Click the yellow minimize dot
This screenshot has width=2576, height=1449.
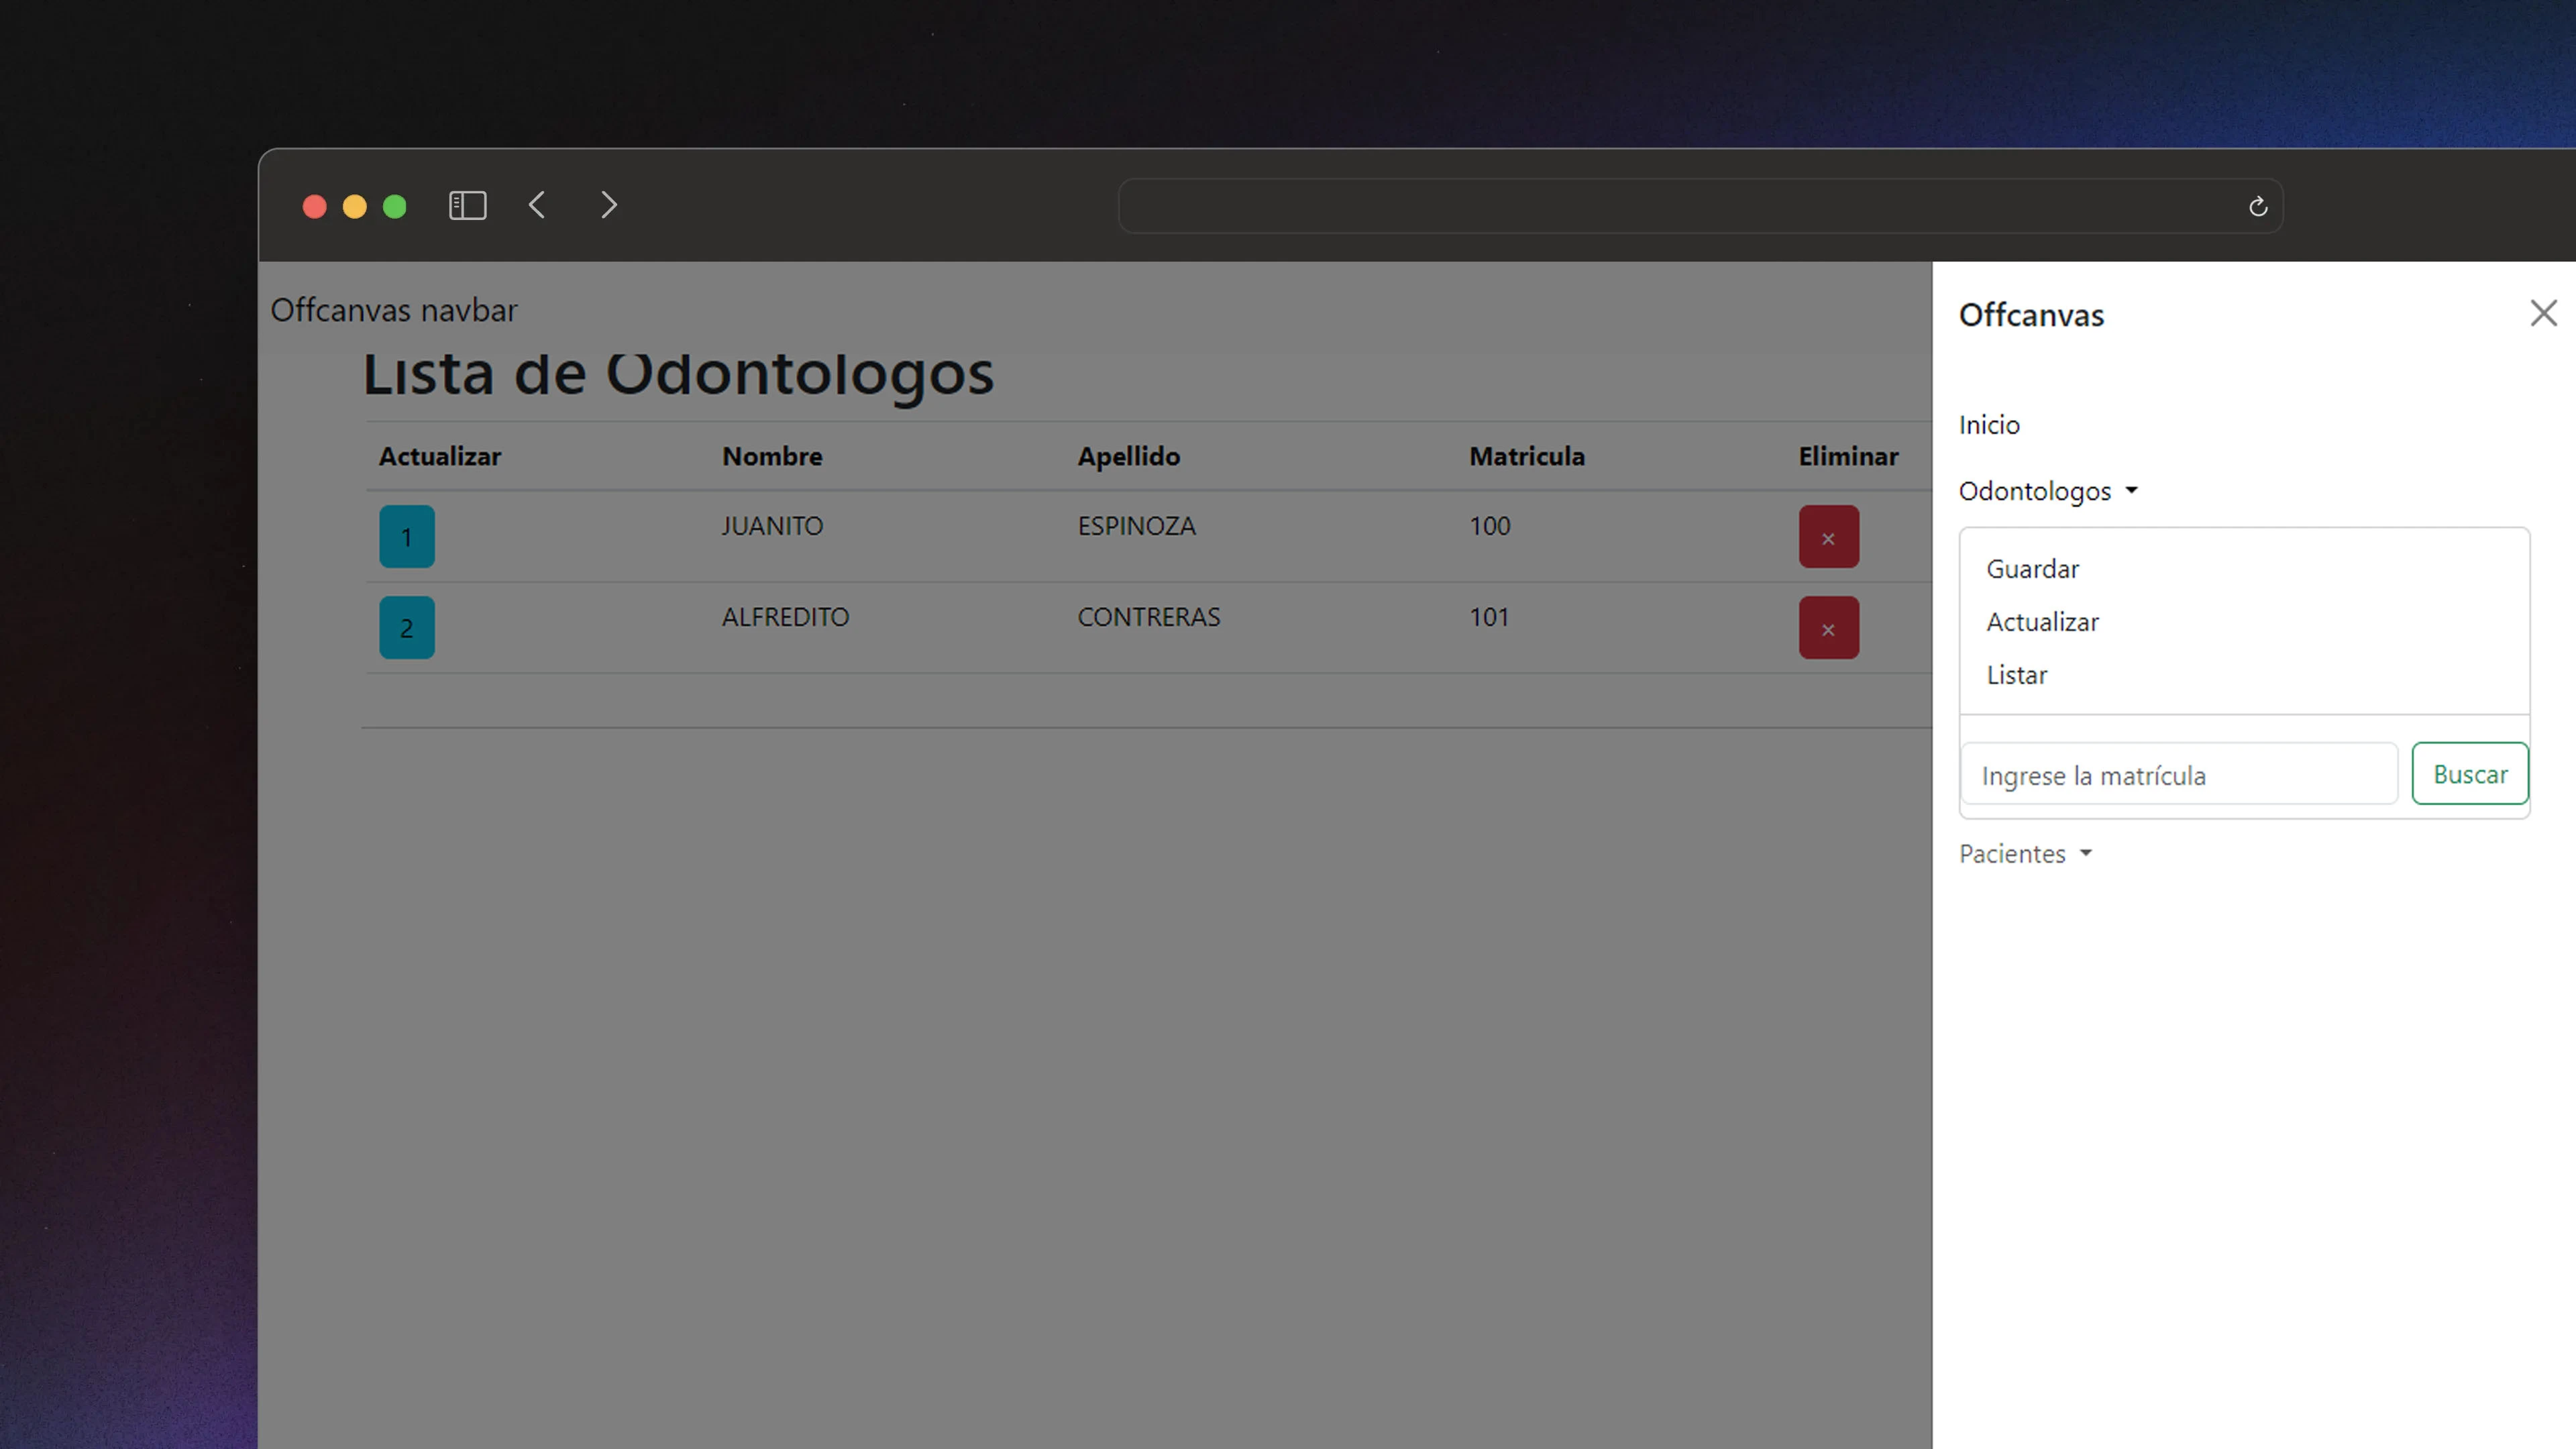point(354,207)
